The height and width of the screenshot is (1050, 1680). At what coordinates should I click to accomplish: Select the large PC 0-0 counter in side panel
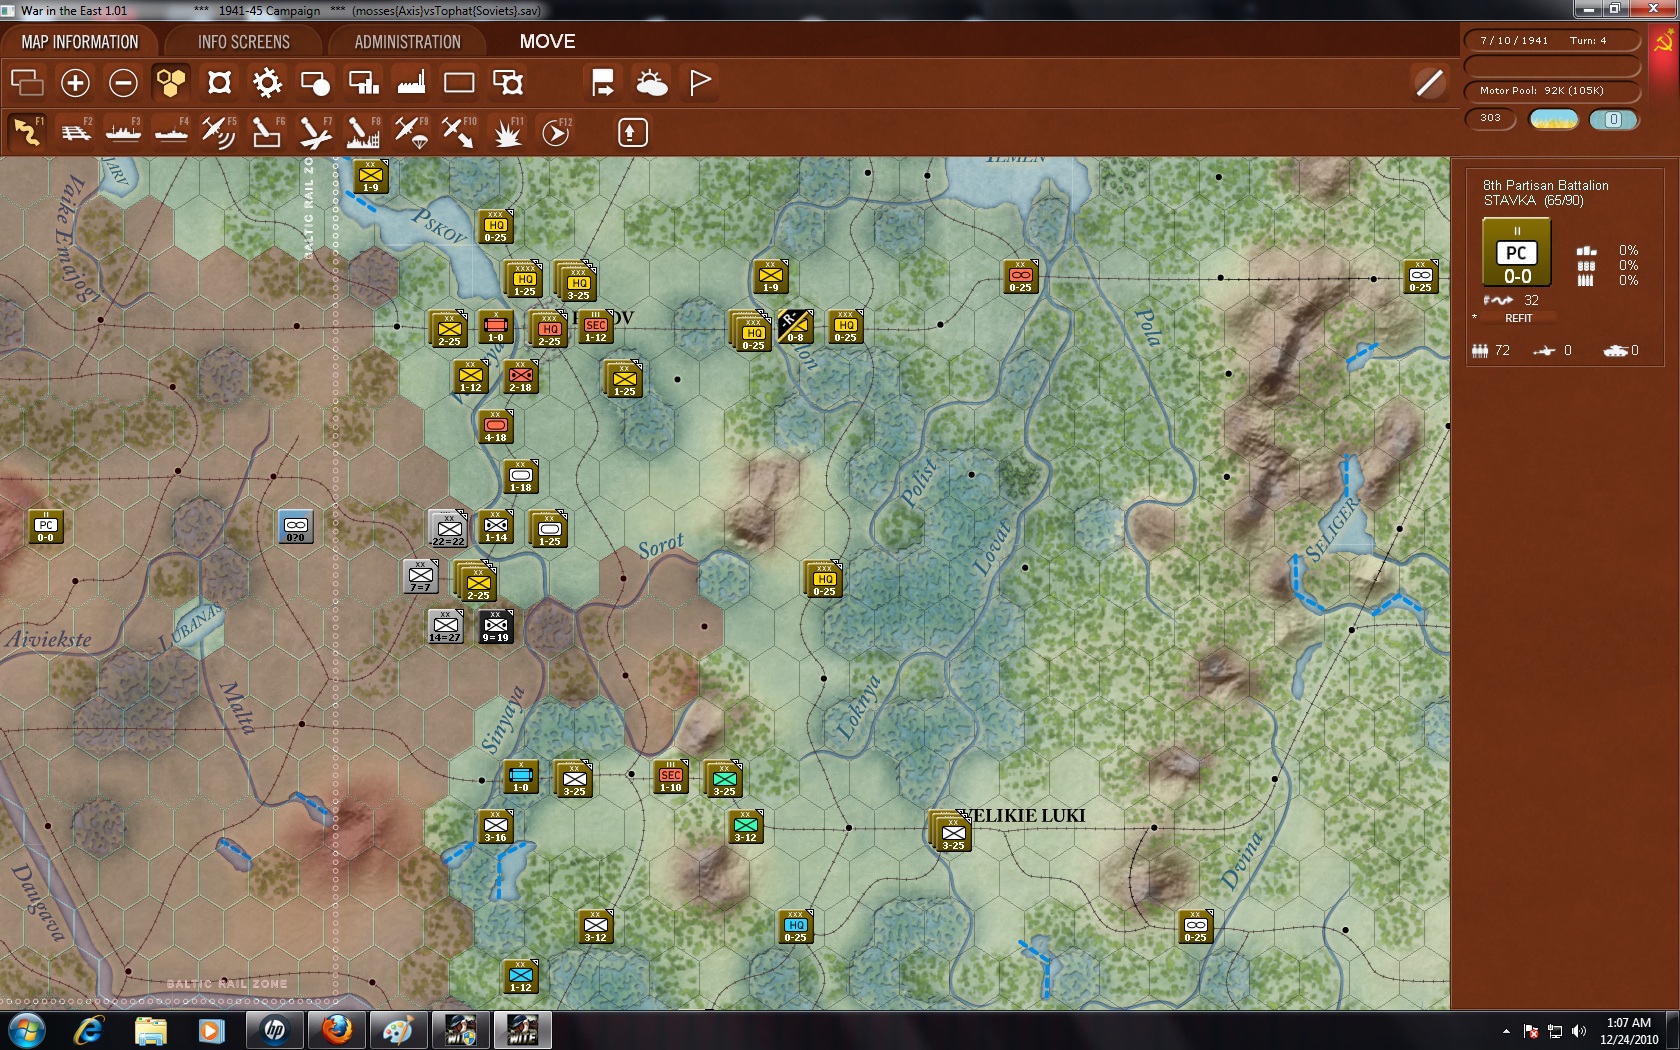click(x=1517, y=252)
